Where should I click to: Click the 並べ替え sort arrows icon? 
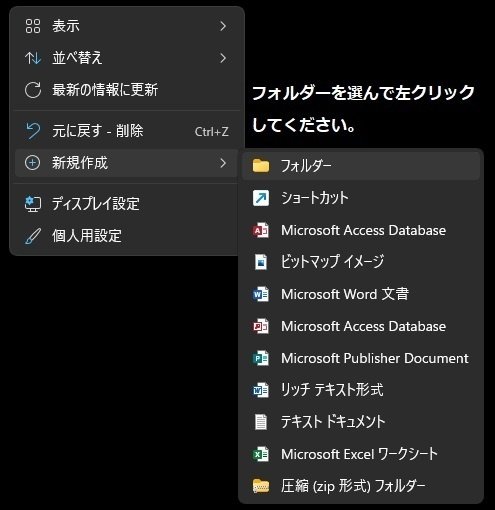tap(33, 58)
